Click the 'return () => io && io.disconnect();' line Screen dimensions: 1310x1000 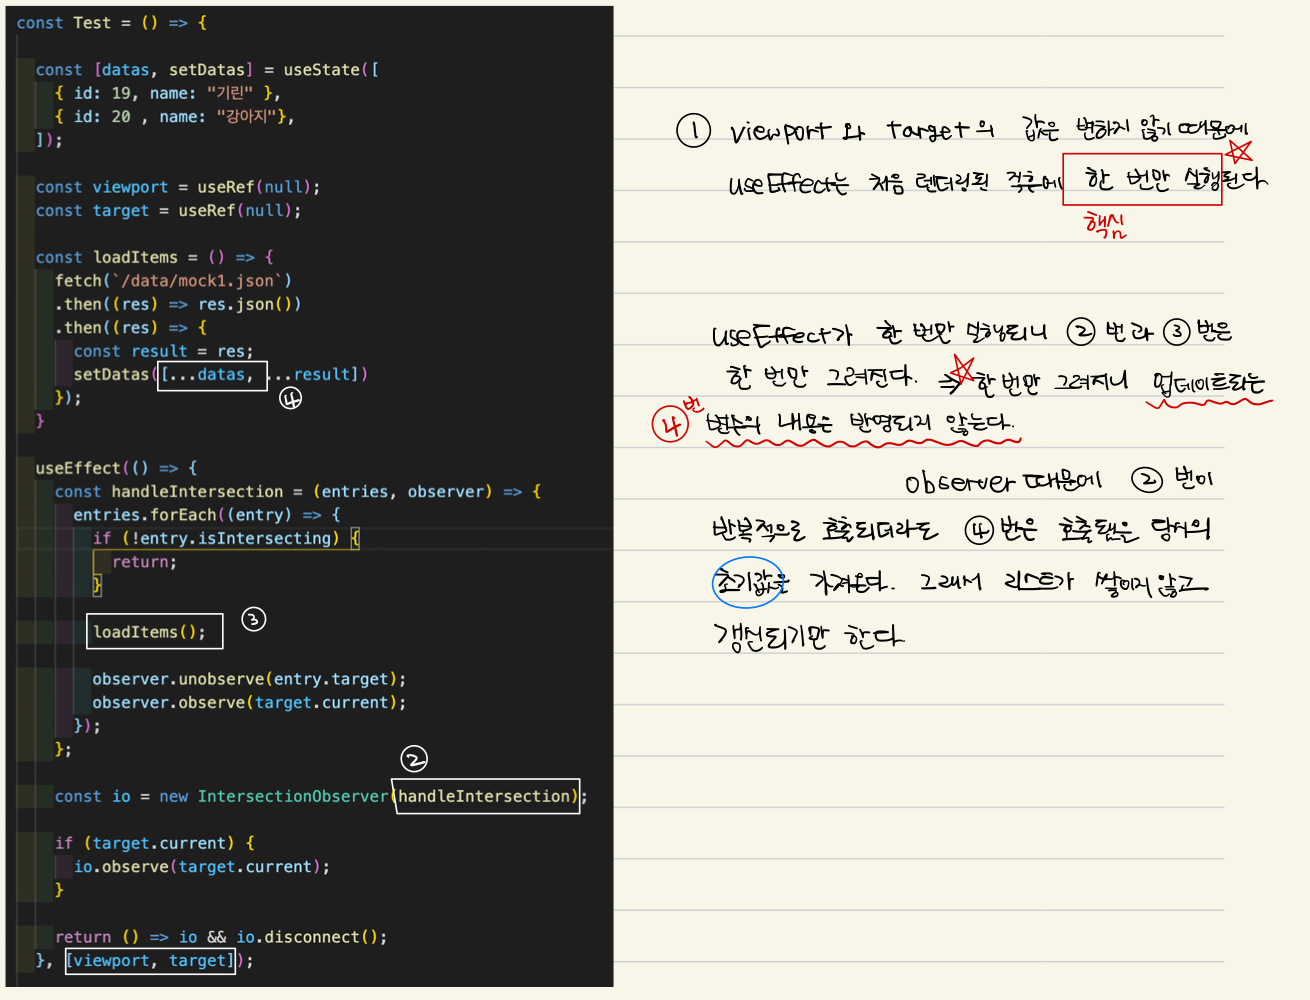point(221,937)
